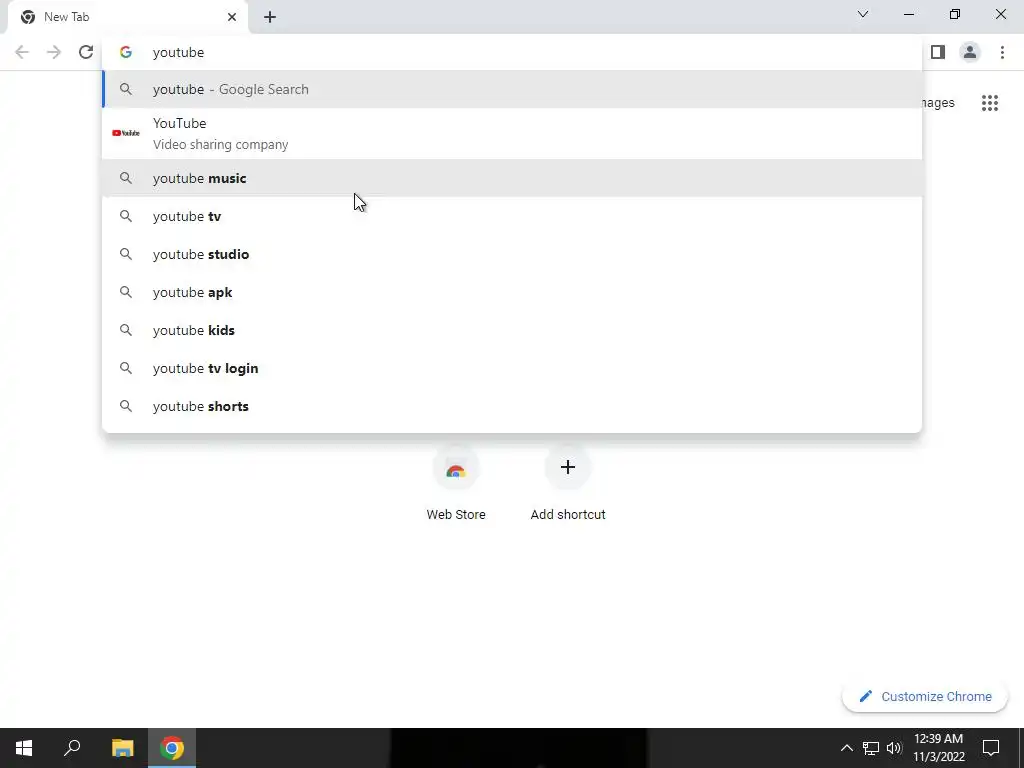Image resolution: width=1024 pixels, height=768 pixels.
Task: Open Customize Chrome
Action: [925, 696]
